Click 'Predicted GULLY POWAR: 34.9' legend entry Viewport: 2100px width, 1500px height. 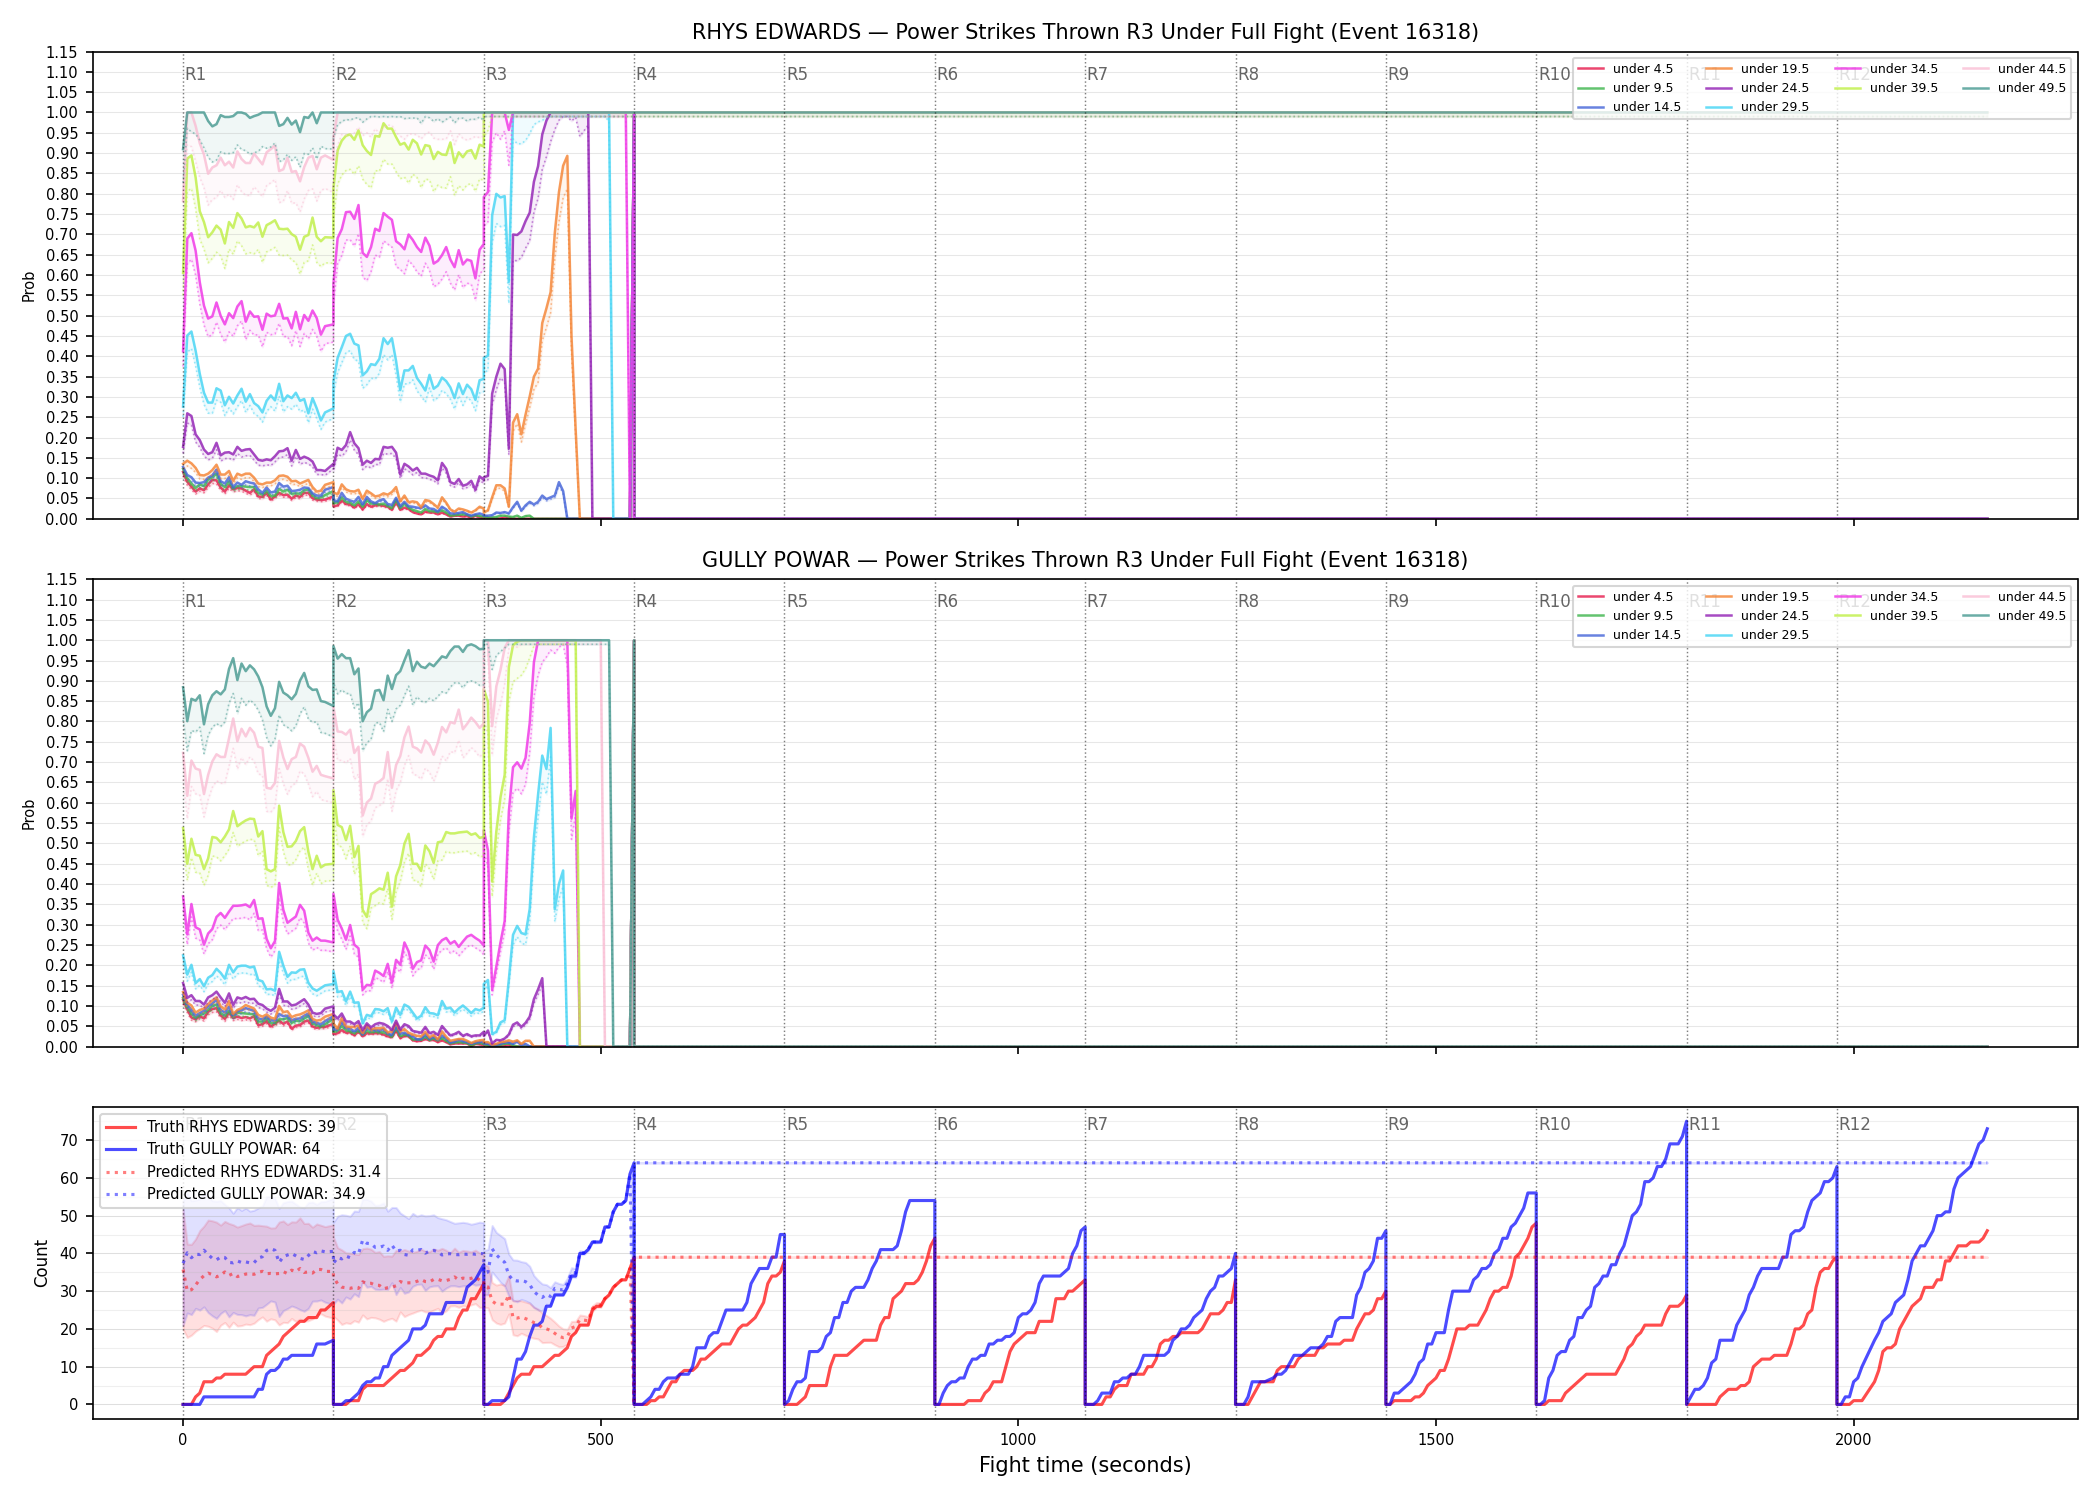click(x=236, y=1193)
